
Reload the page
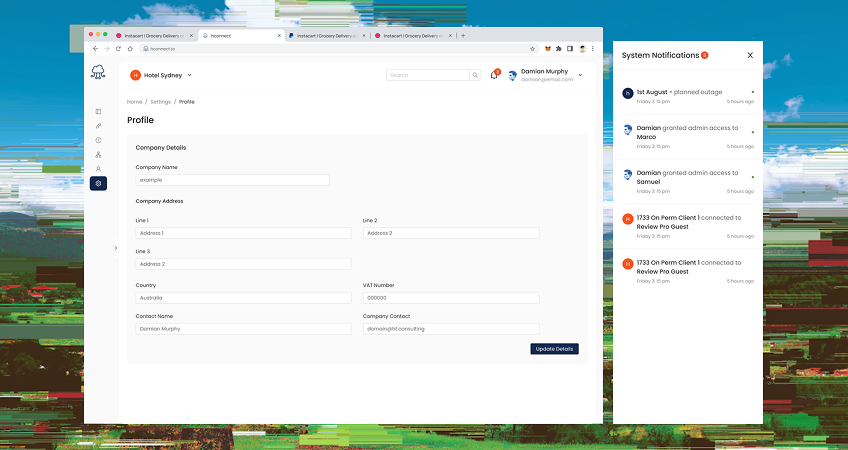[118, 49]
